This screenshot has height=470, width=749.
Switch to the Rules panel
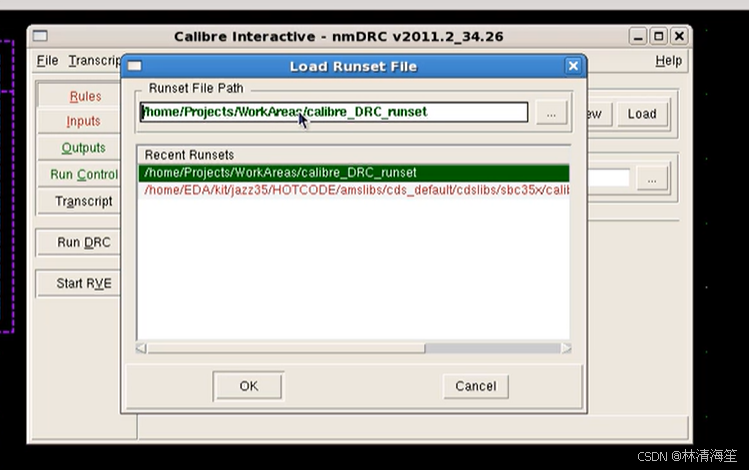80,96
